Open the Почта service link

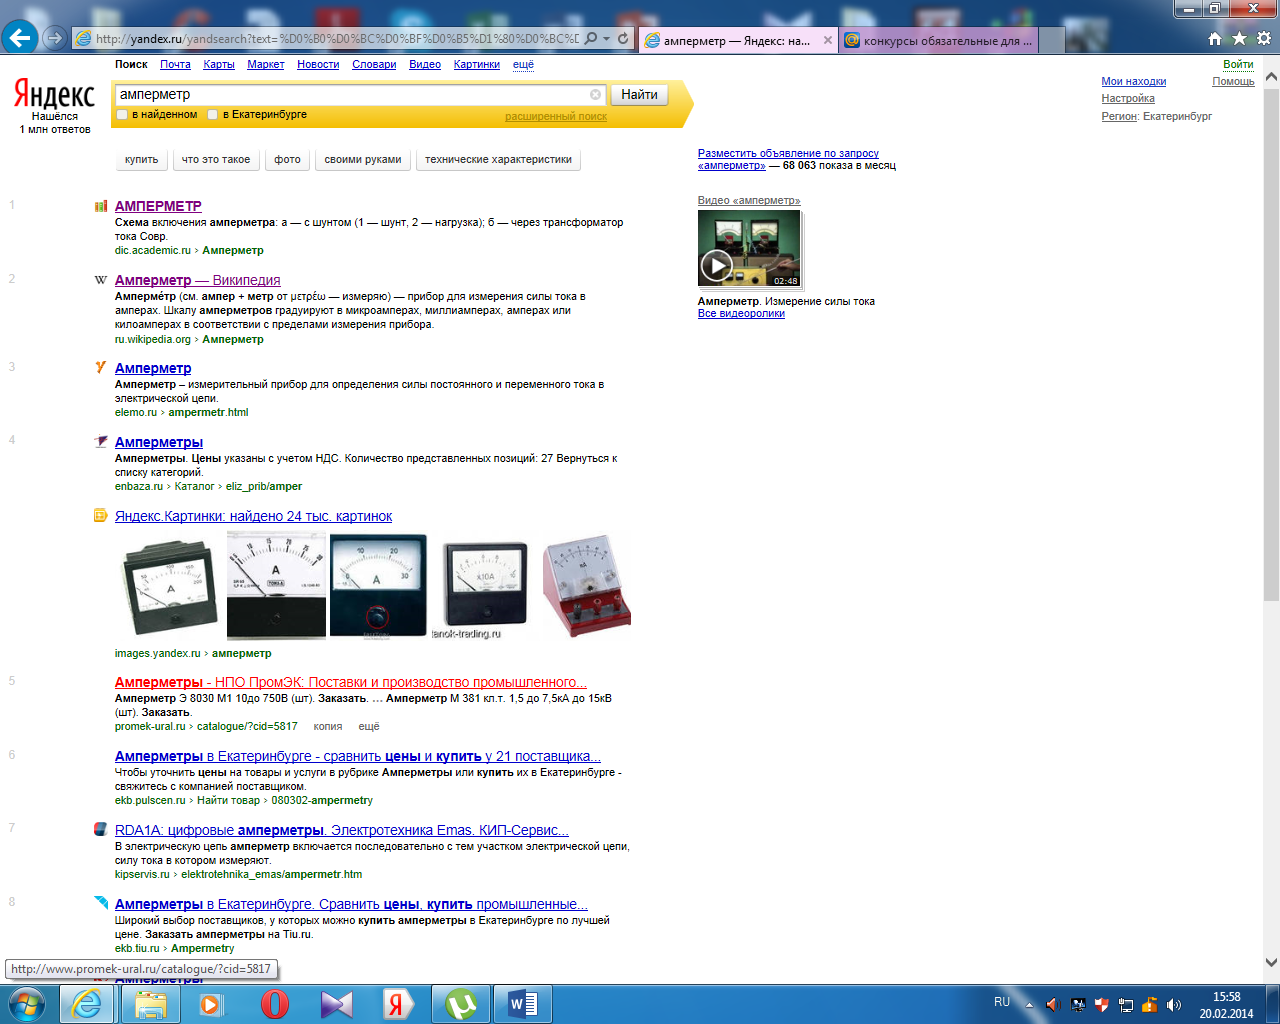point(175,64)
